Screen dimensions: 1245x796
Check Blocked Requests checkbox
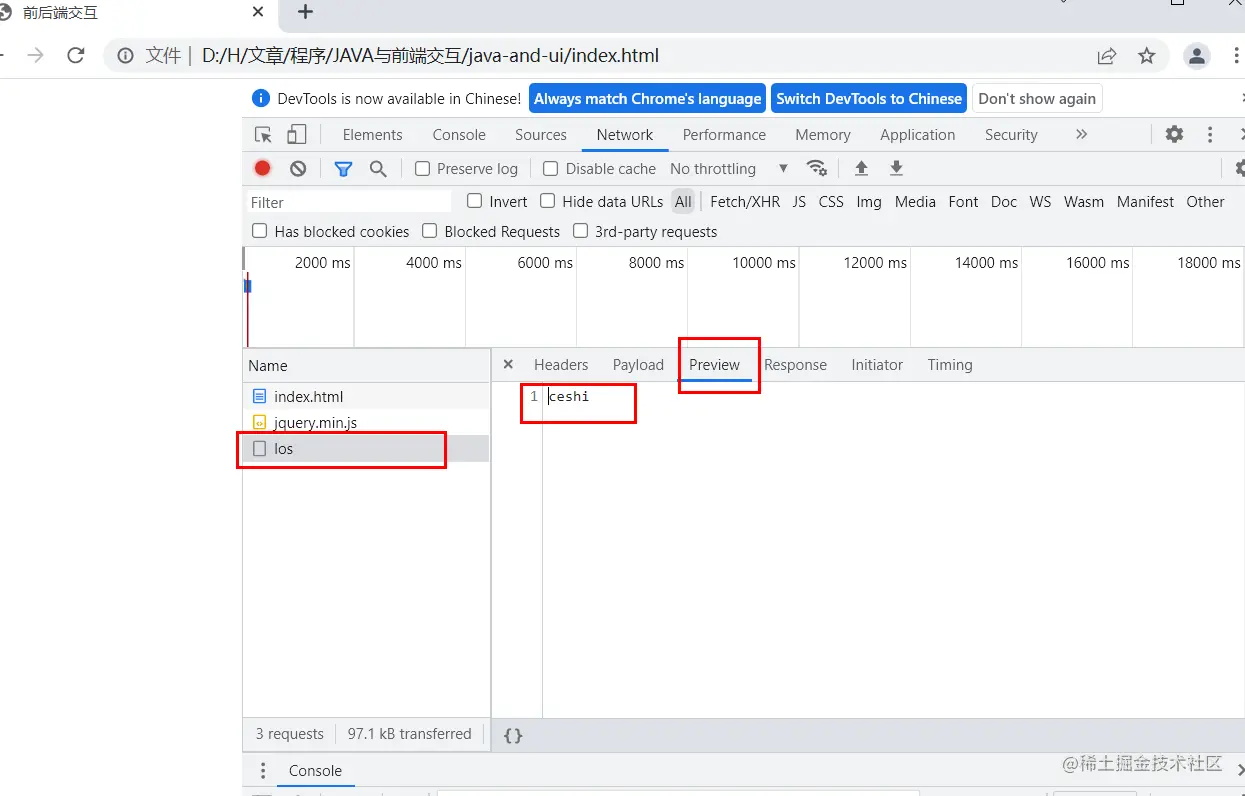pyautogui.click(x=430, y=231)
